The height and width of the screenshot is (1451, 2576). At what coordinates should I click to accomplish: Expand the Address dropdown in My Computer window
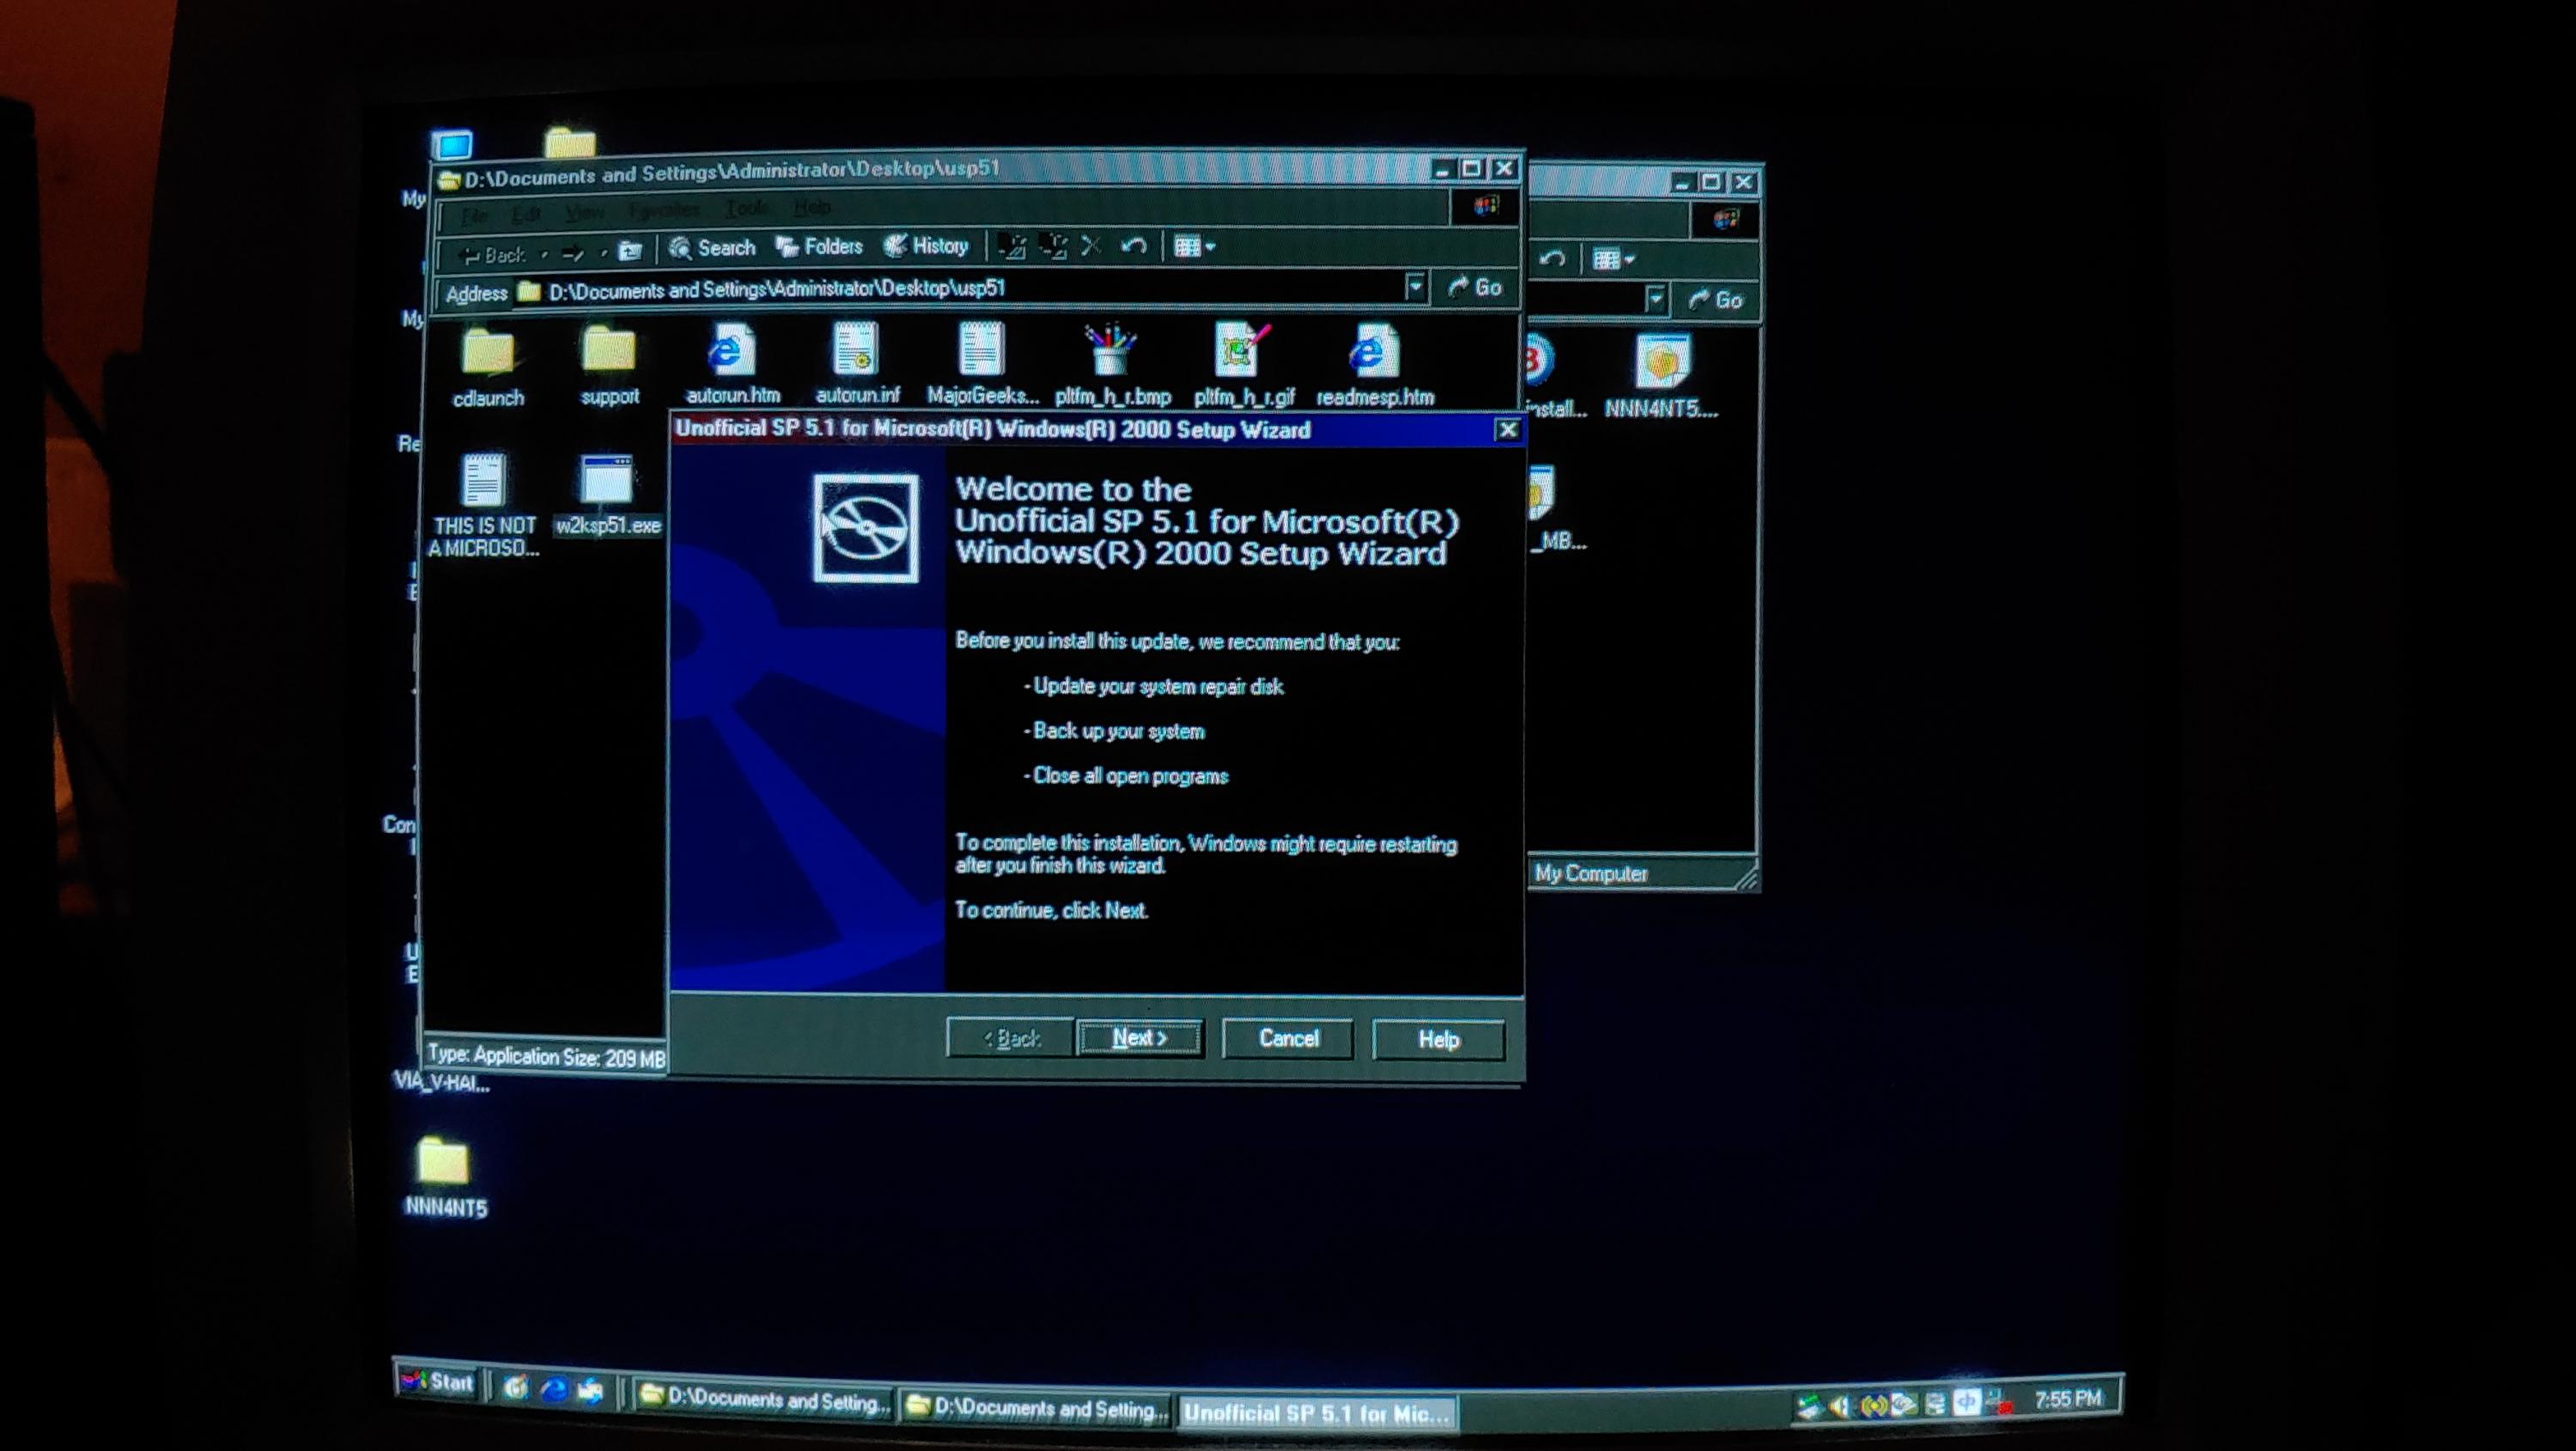click(x=1656, y=299)
